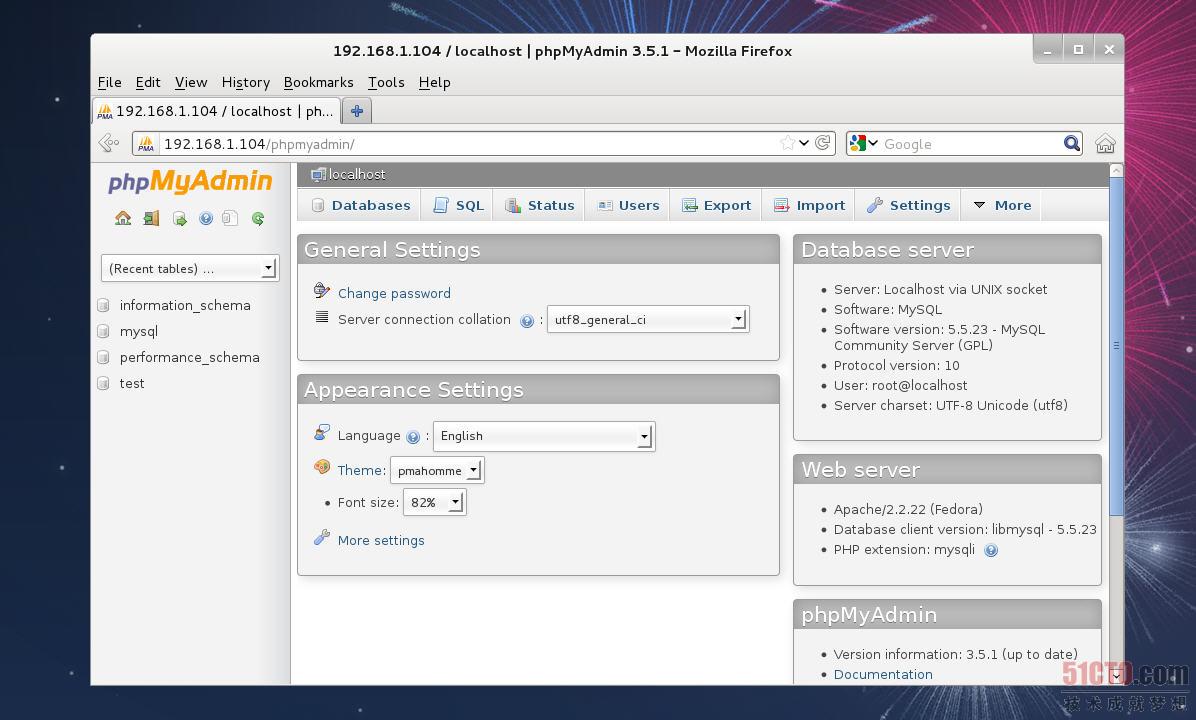Click the help icon beside Server connection collation
This screenshot has width=1196, height=720.
coord(527,321)
